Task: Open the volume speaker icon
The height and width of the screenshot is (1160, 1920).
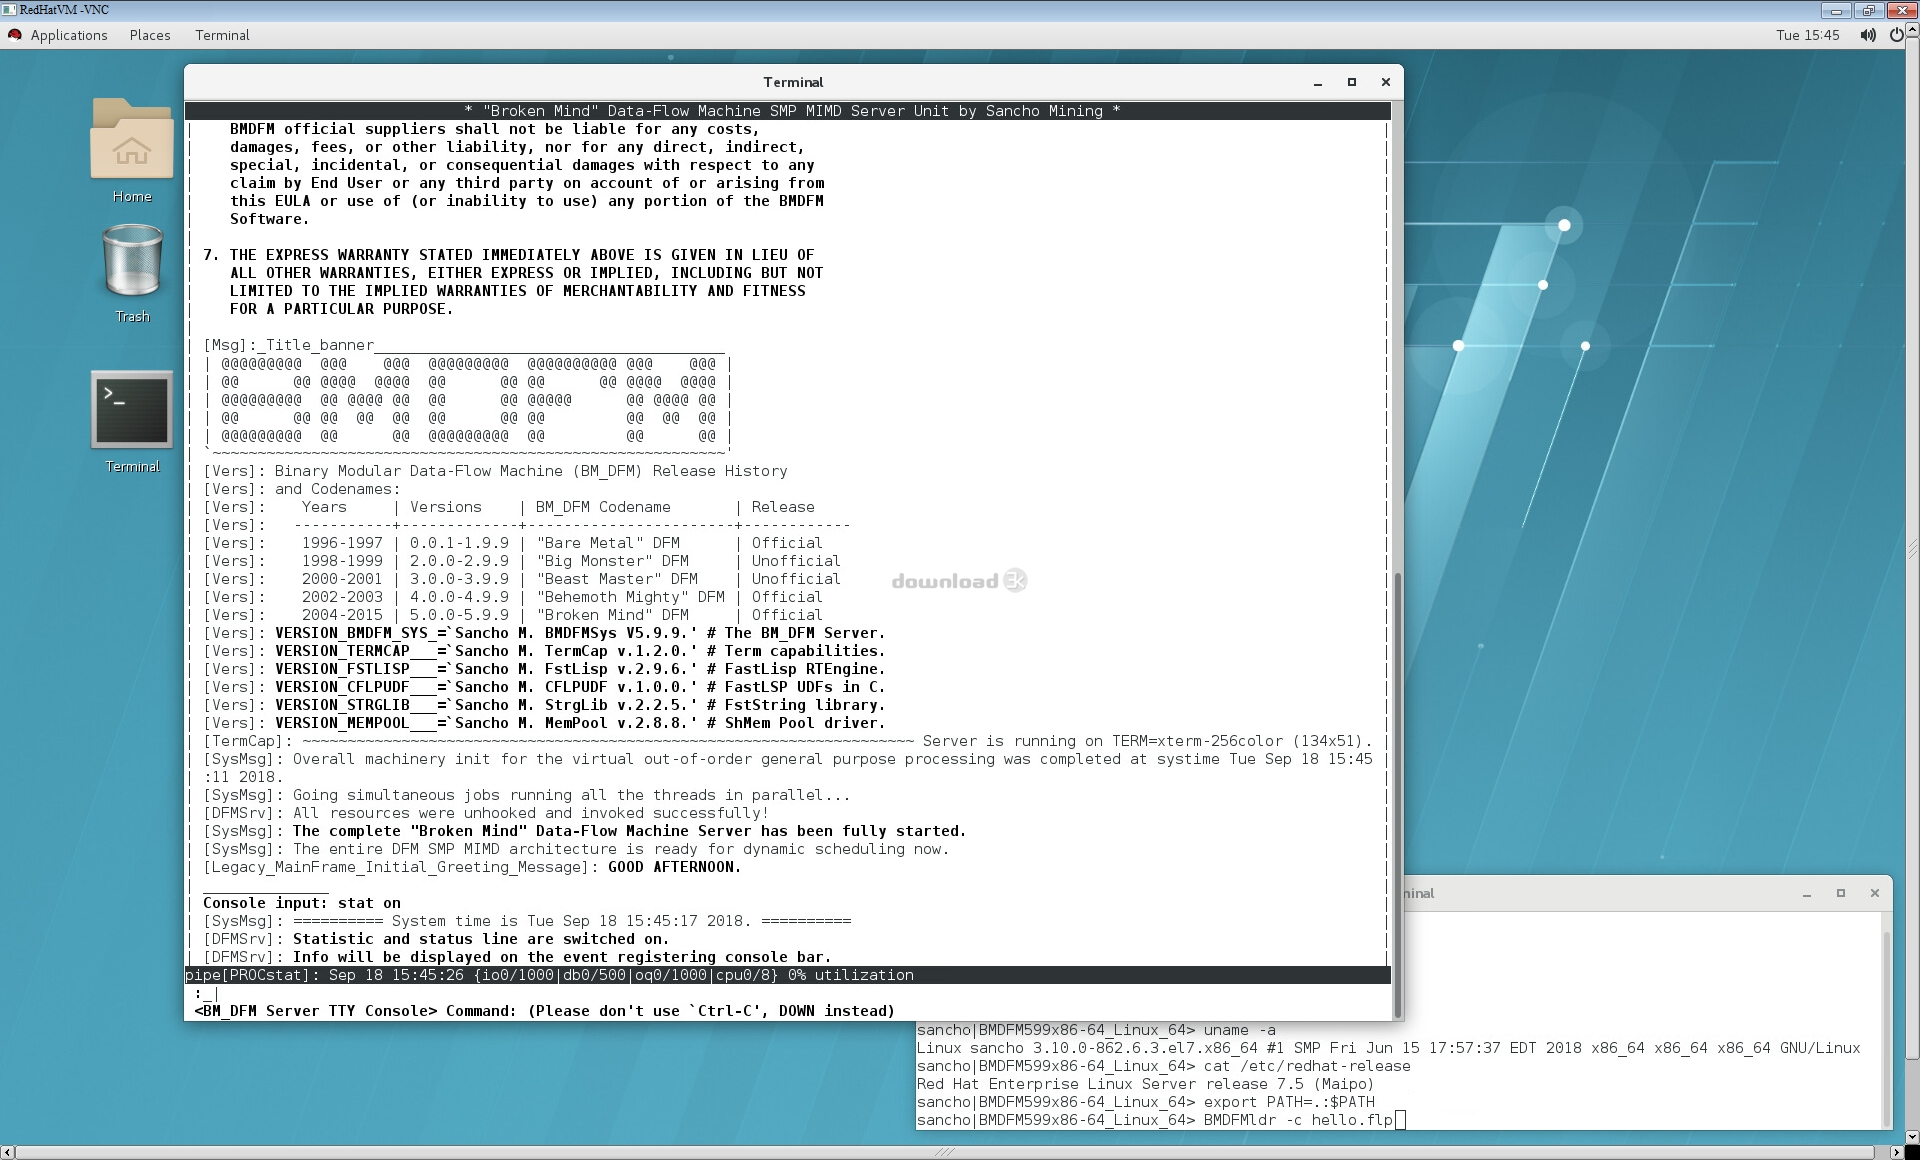Action: pos(1867,35)
